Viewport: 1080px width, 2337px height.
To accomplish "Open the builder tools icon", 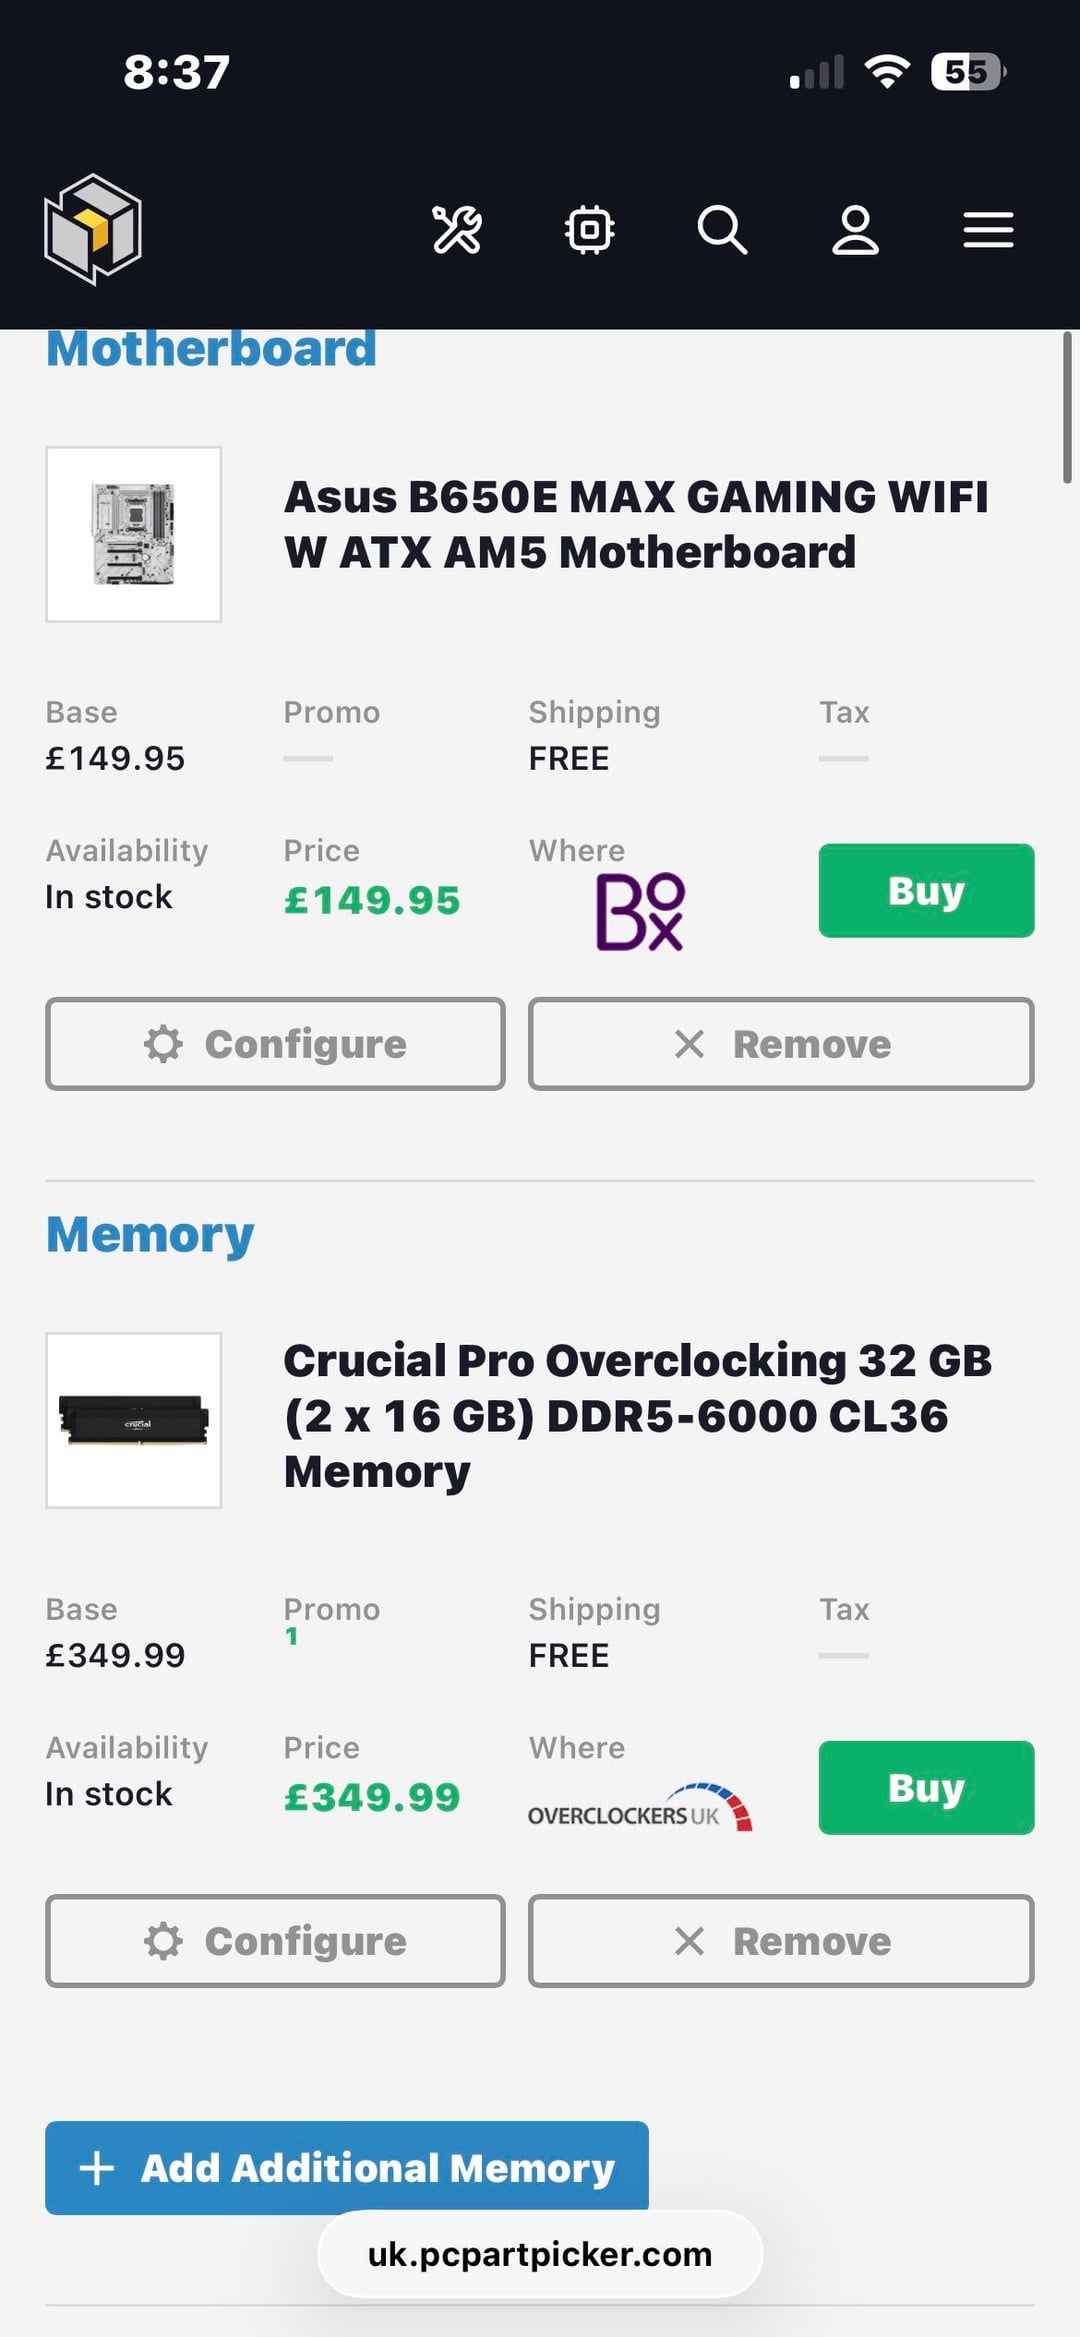I will click(x=457, y=230).
